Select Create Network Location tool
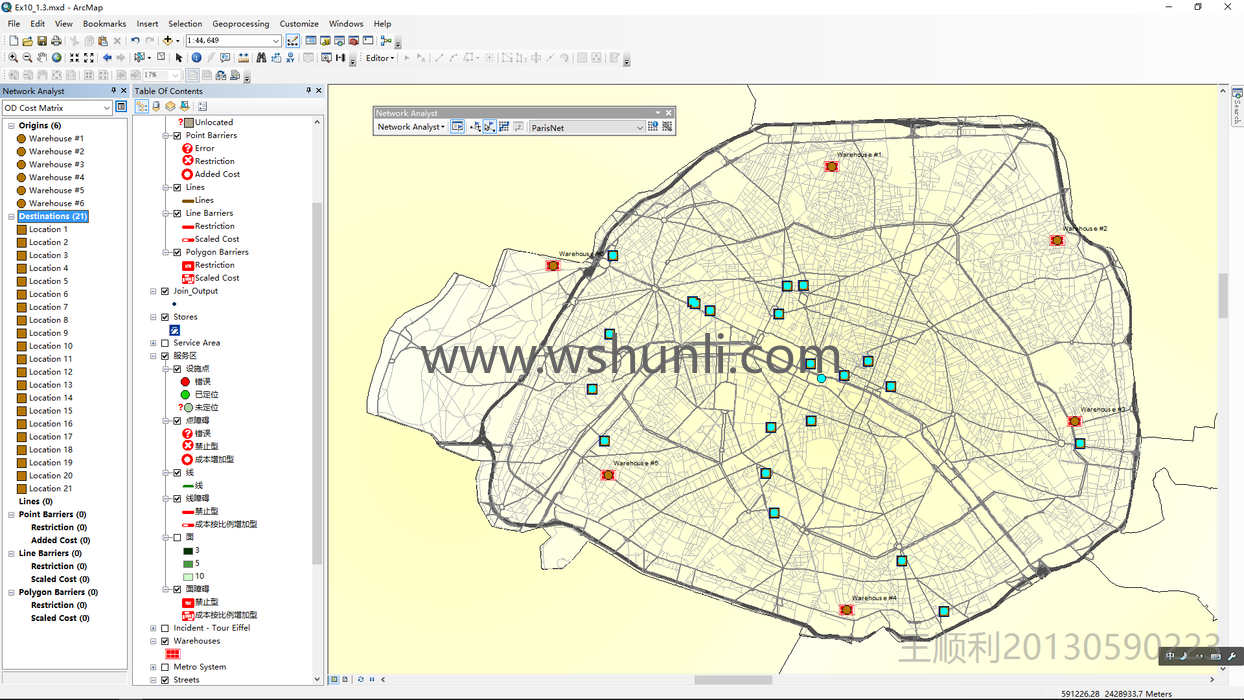1244x700 pixels. click(475, 127)
